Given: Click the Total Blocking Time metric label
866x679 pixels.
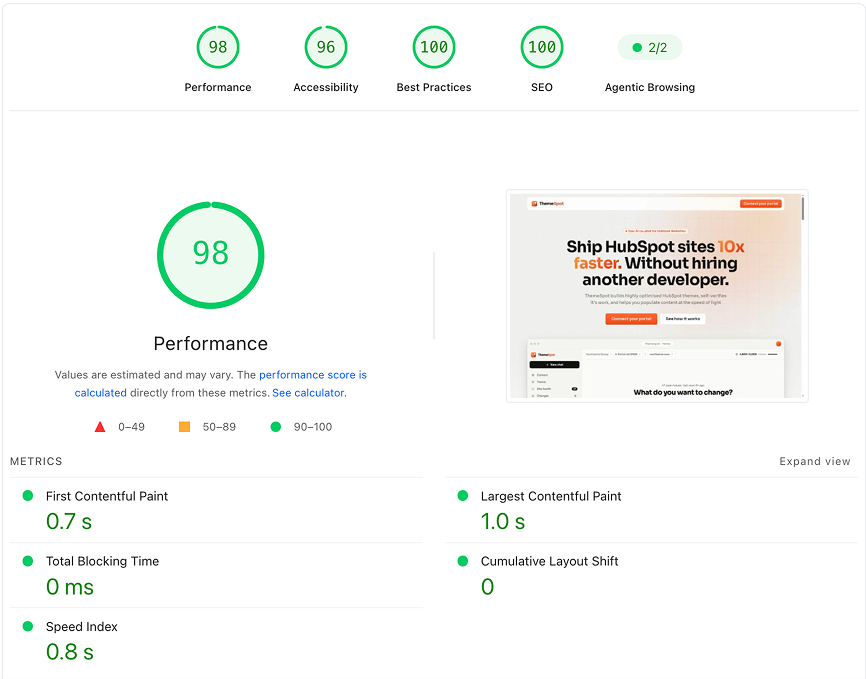Looking at the screenshot, I should click(102, 561).
